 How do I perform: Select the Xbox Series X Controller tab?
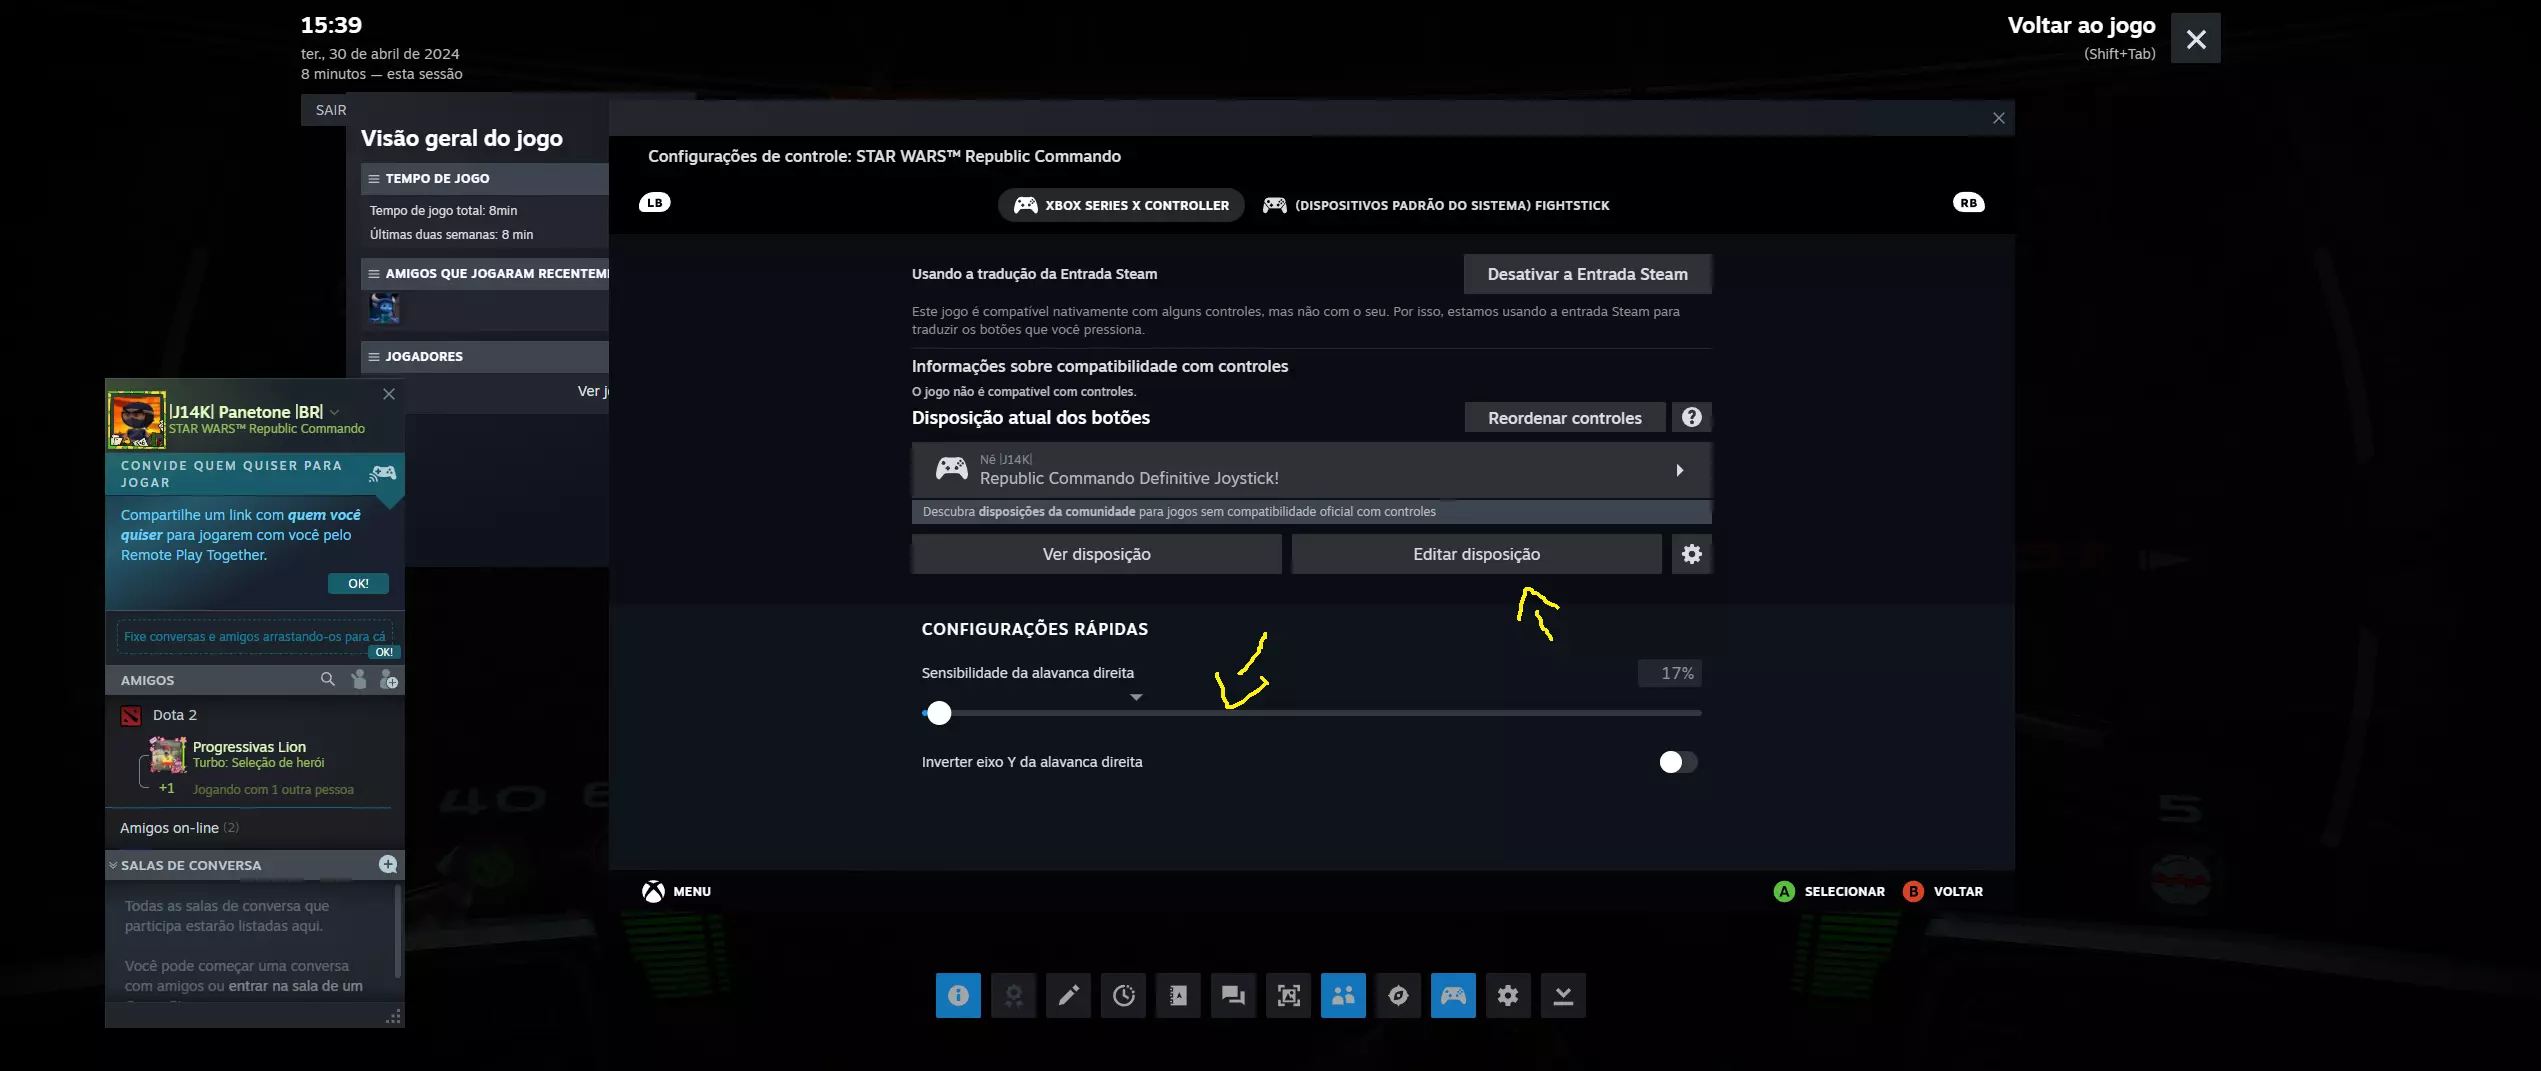(1121, 205)
